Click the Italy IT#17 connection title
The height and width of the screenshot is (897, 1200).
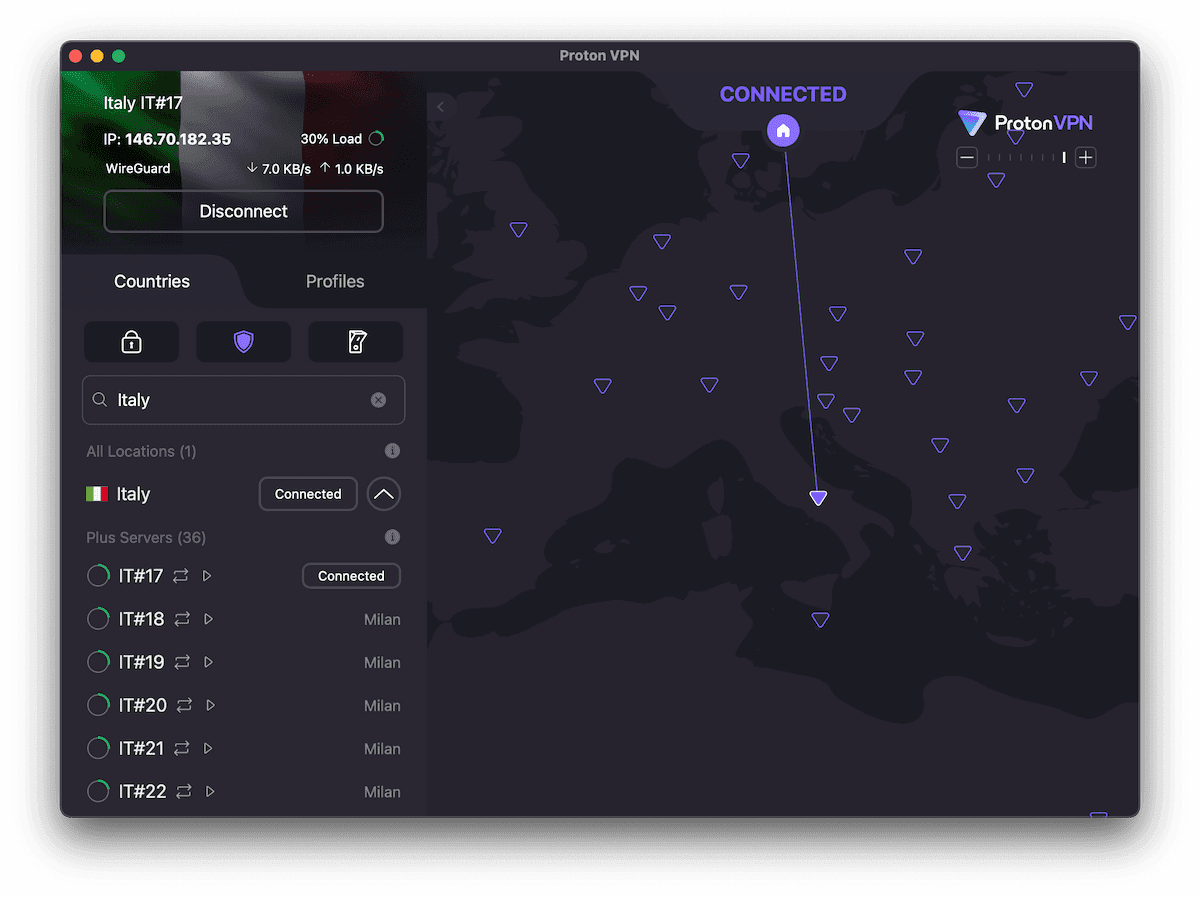pyautogui.click(x=143, y=103)
